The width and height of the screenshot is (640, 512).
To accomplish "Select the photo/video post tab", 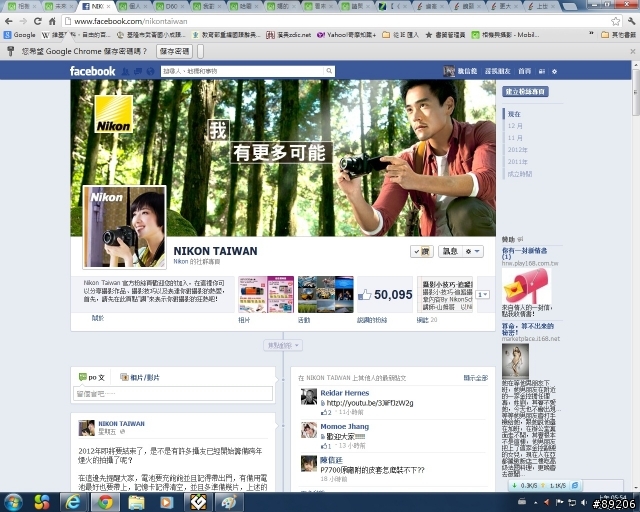I will [140, 377].
